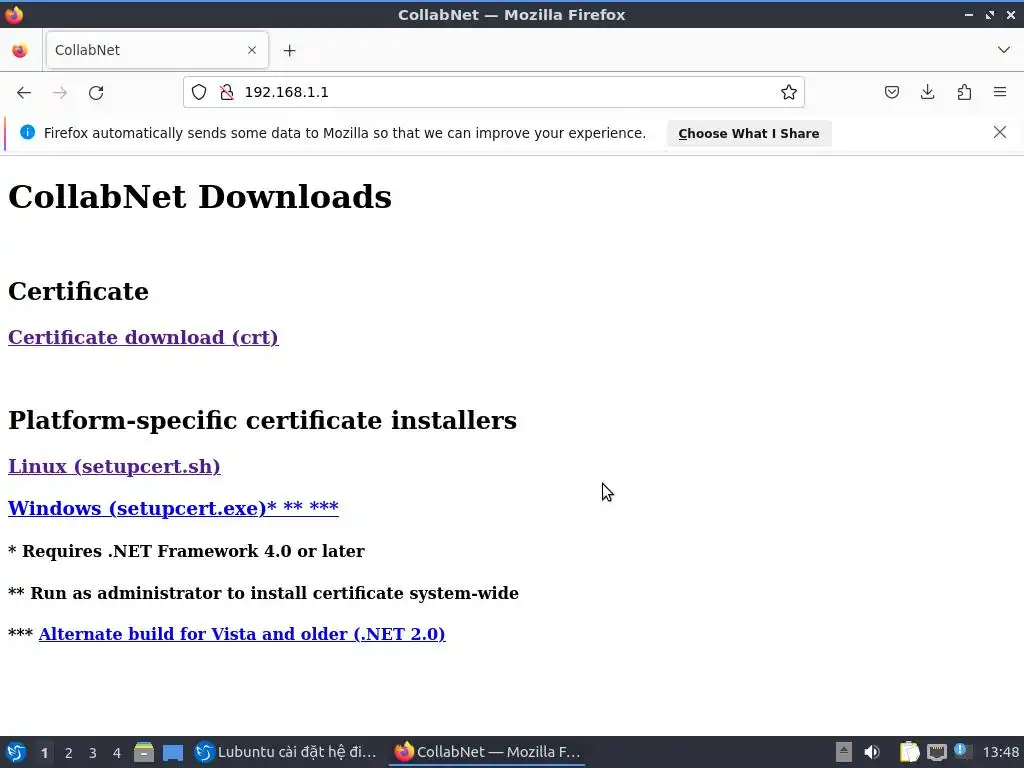The width and height of the screenshot is (1024, 768).
Task: Open the clipboard manager tray icon
Action: tap(908, 752)
